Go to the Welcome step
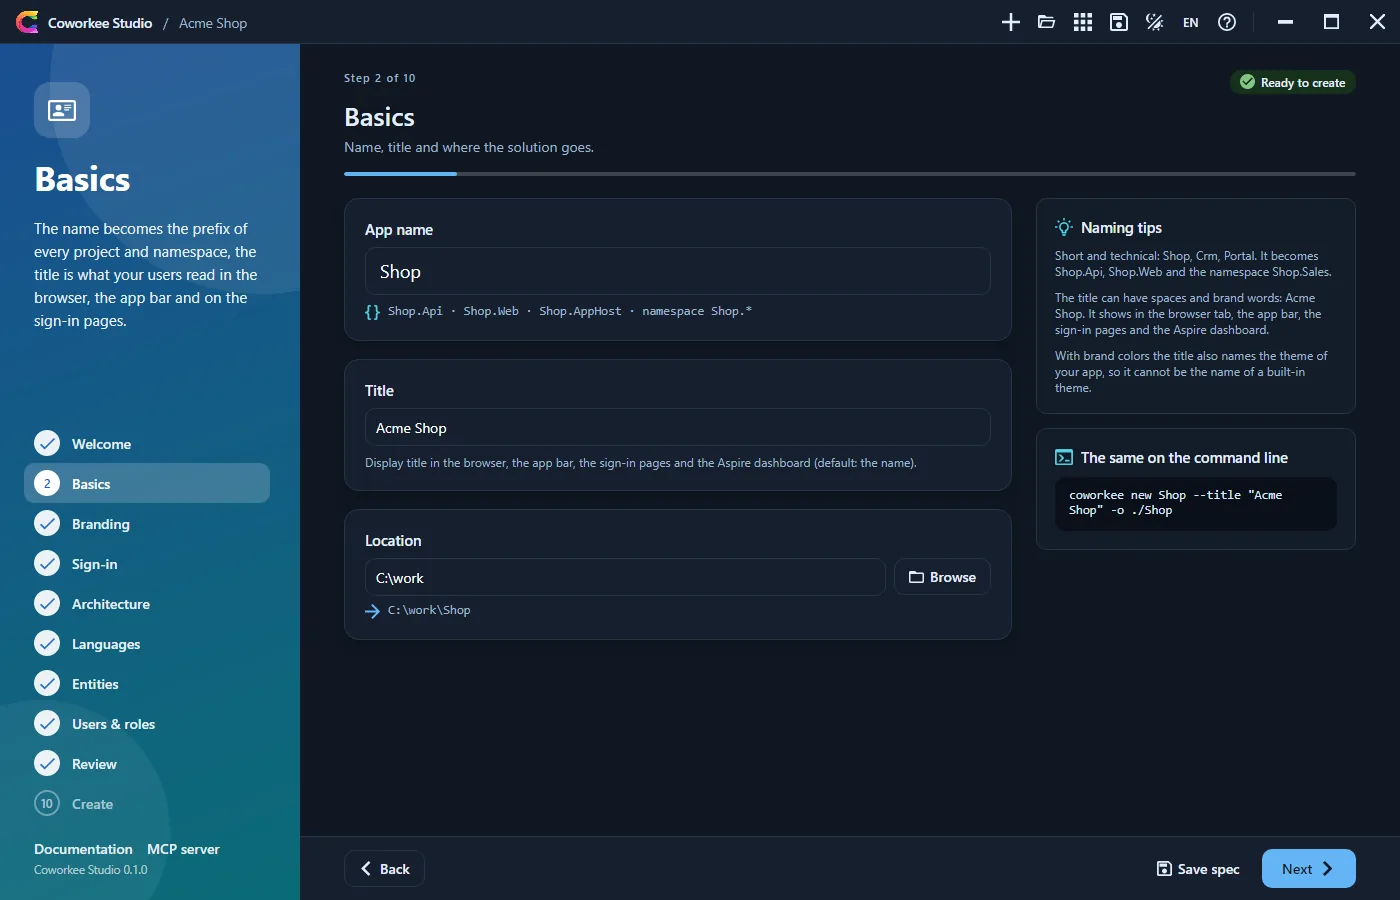Screen dimensions: 1400x900 (147, 443)
